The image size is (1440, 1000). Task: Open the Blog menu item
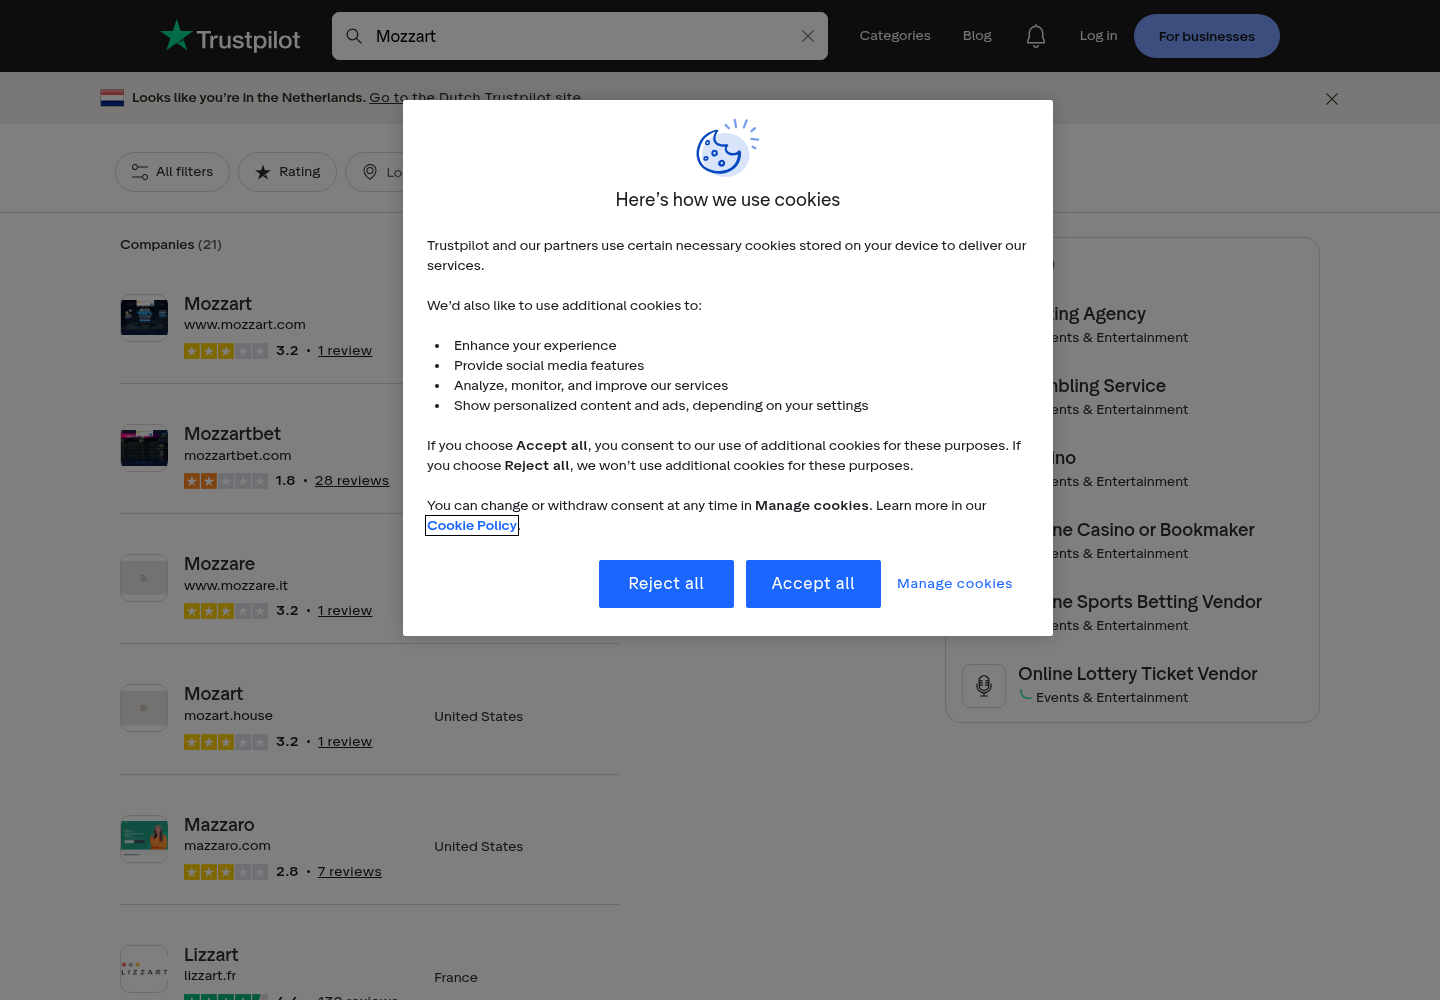[x=977, y=36]
